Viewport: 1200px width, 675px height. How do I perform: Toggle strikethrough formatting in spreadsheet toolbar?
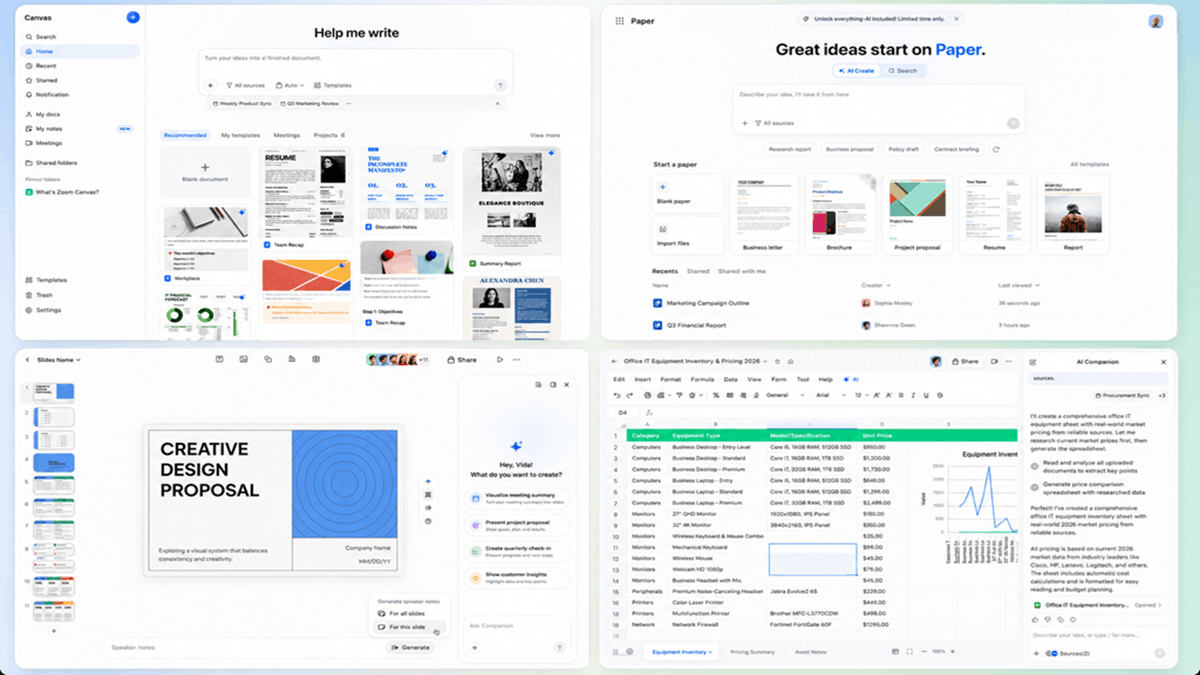[x=939, y=396]
